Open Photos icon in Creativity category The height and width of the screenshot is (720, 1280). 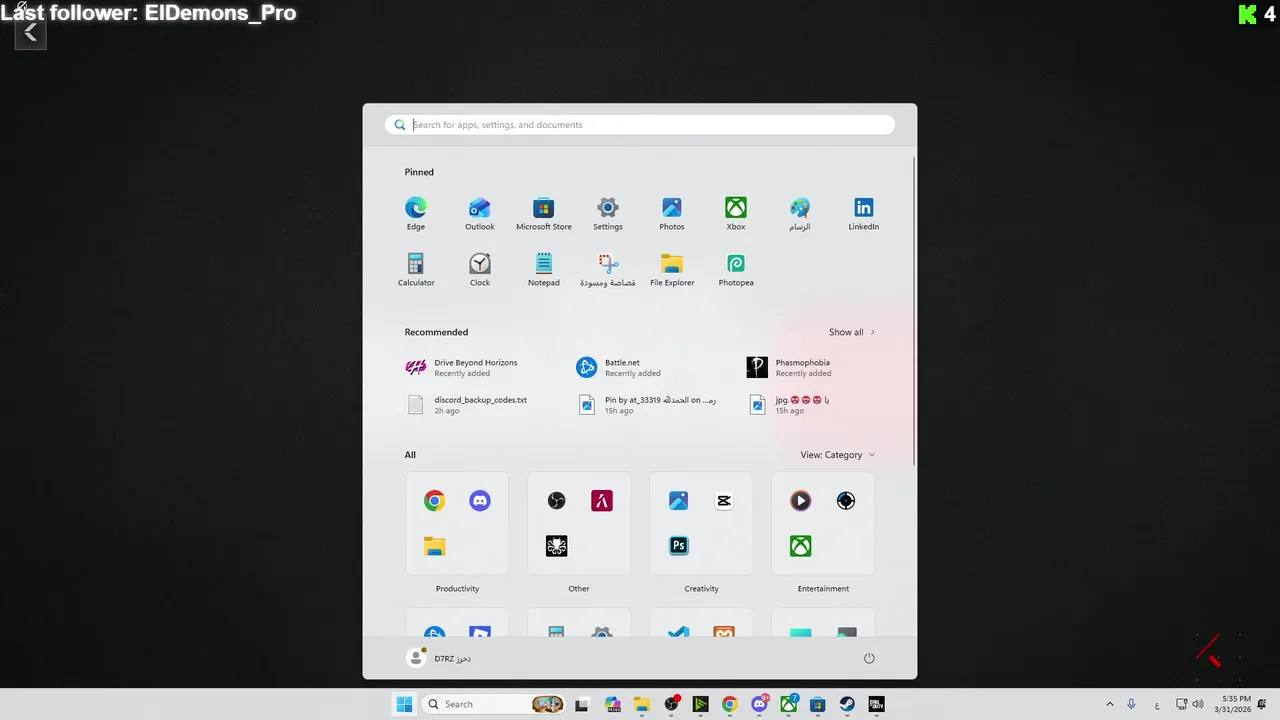[679, 501]
